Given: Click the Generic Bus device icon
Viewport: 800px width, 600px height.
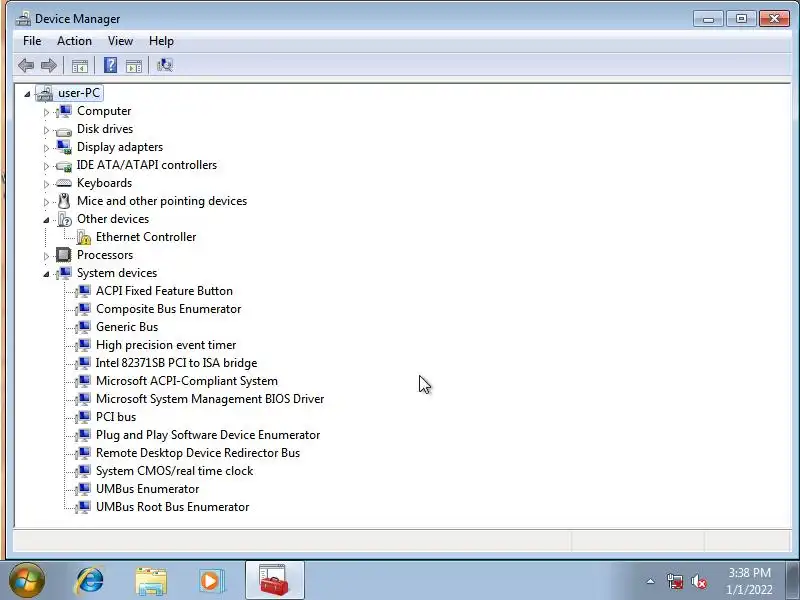Looking at the screenshot, I should click(83, 327).
